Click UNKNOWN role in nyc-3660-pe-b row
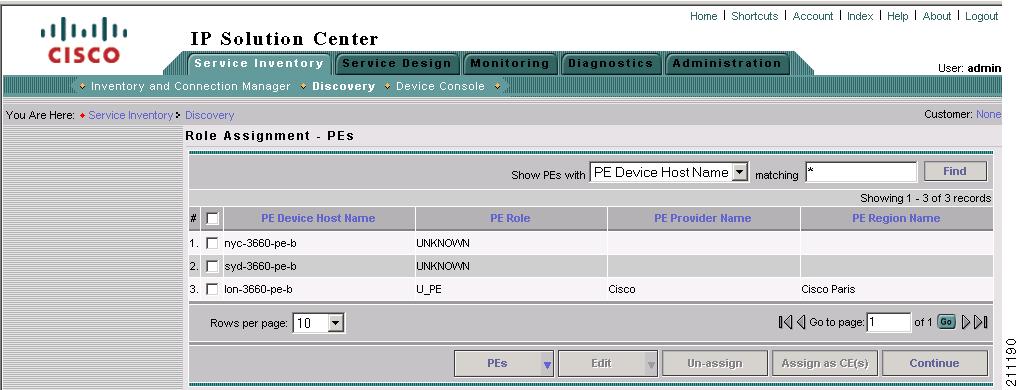1020x390 pixels. (x=443, y=243)
